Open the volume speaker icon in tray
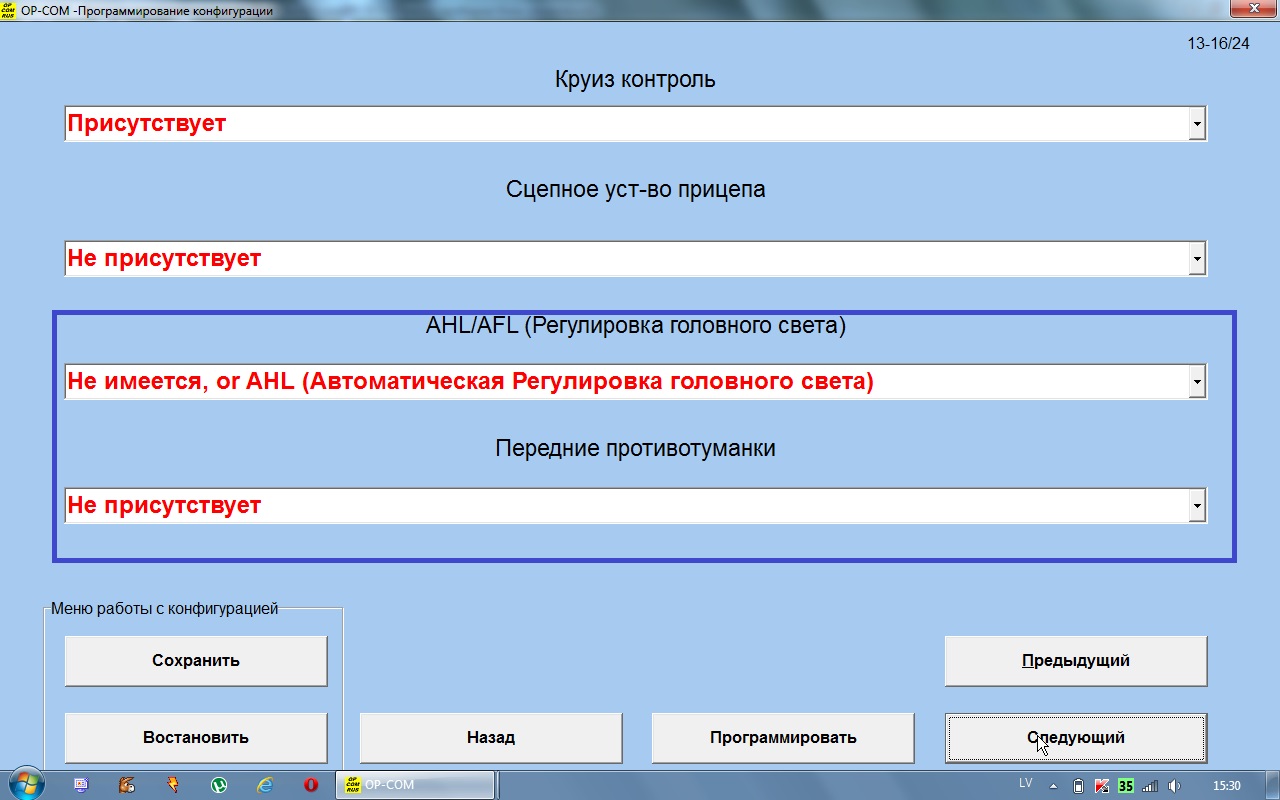Viewport: 1280px width, 800px height. [x=1174, y=786]
